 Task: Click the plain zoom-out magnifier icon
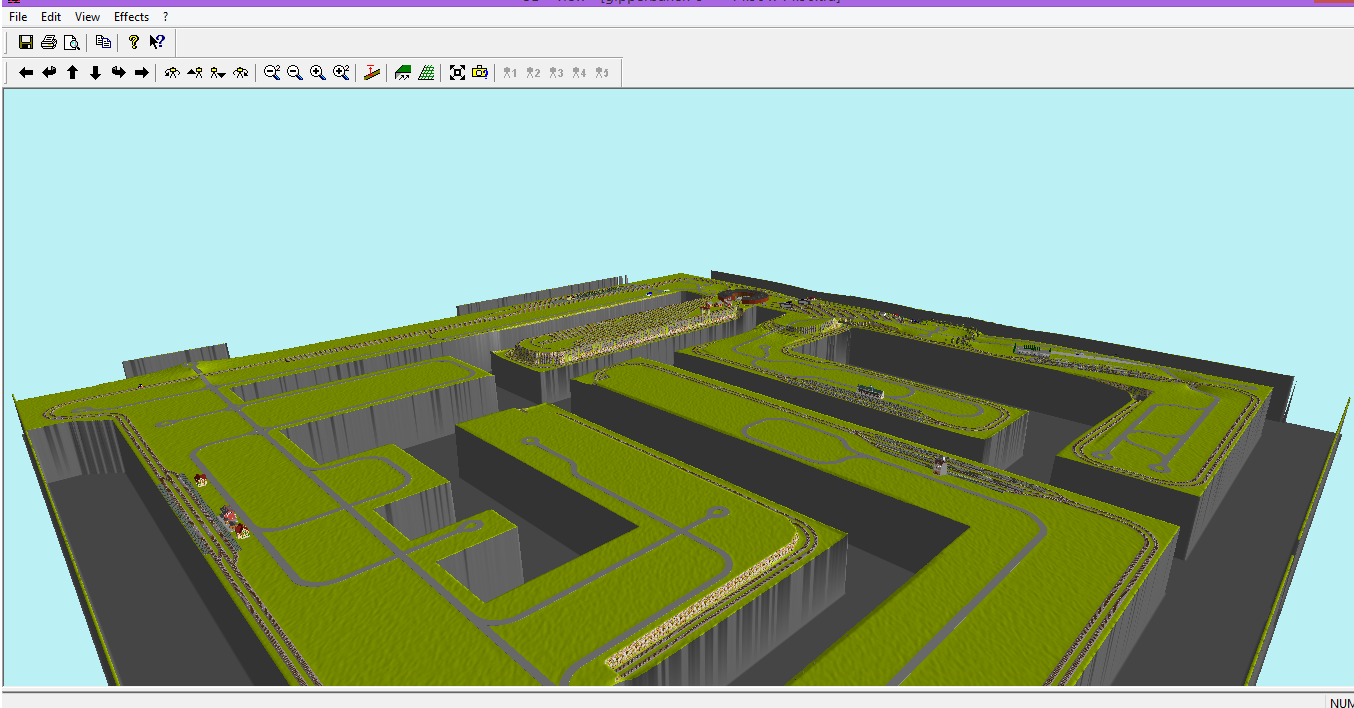point(295,73)
